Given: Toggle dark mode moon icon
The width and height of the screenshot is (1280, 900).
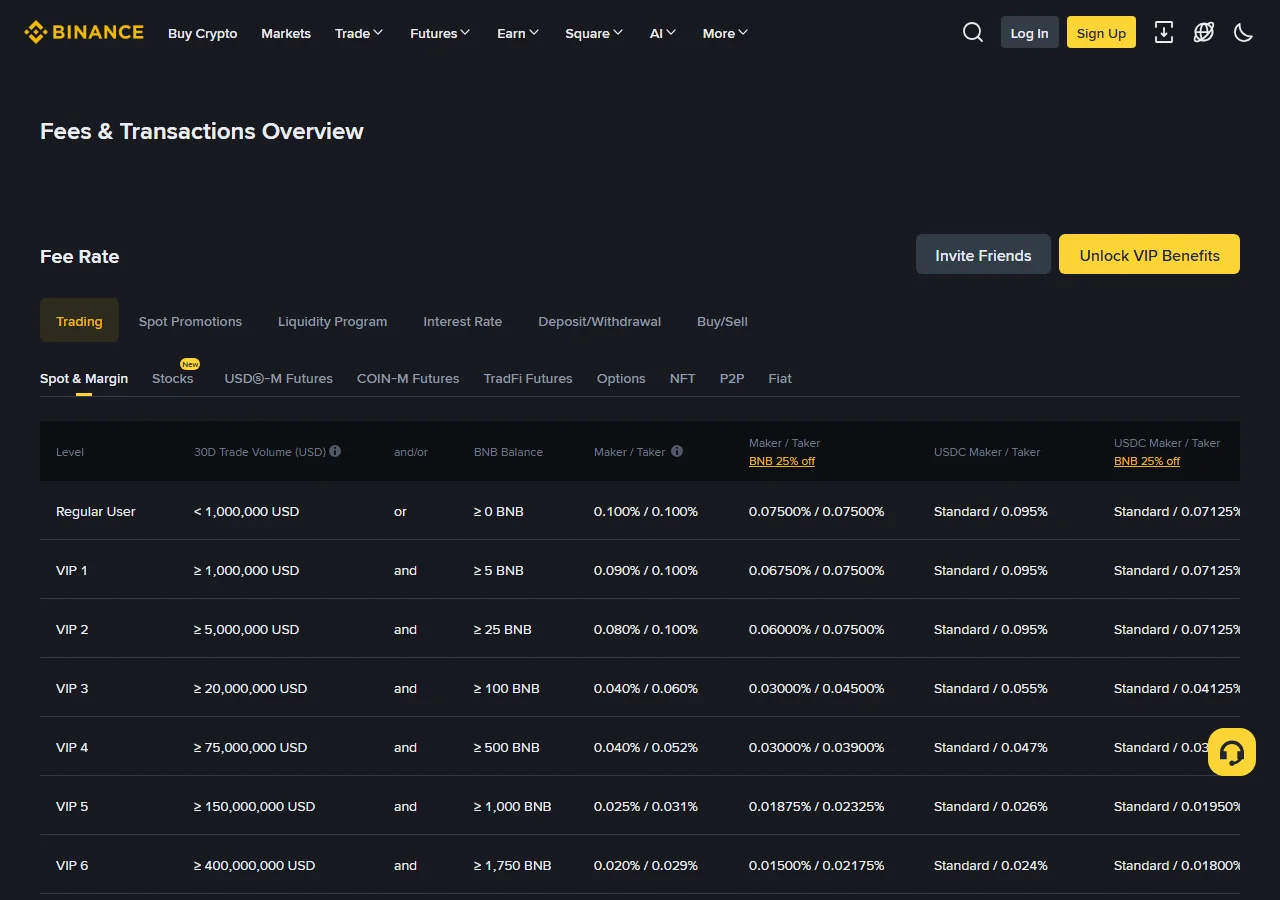Looking at the screenshot, I should (1244, 32).
